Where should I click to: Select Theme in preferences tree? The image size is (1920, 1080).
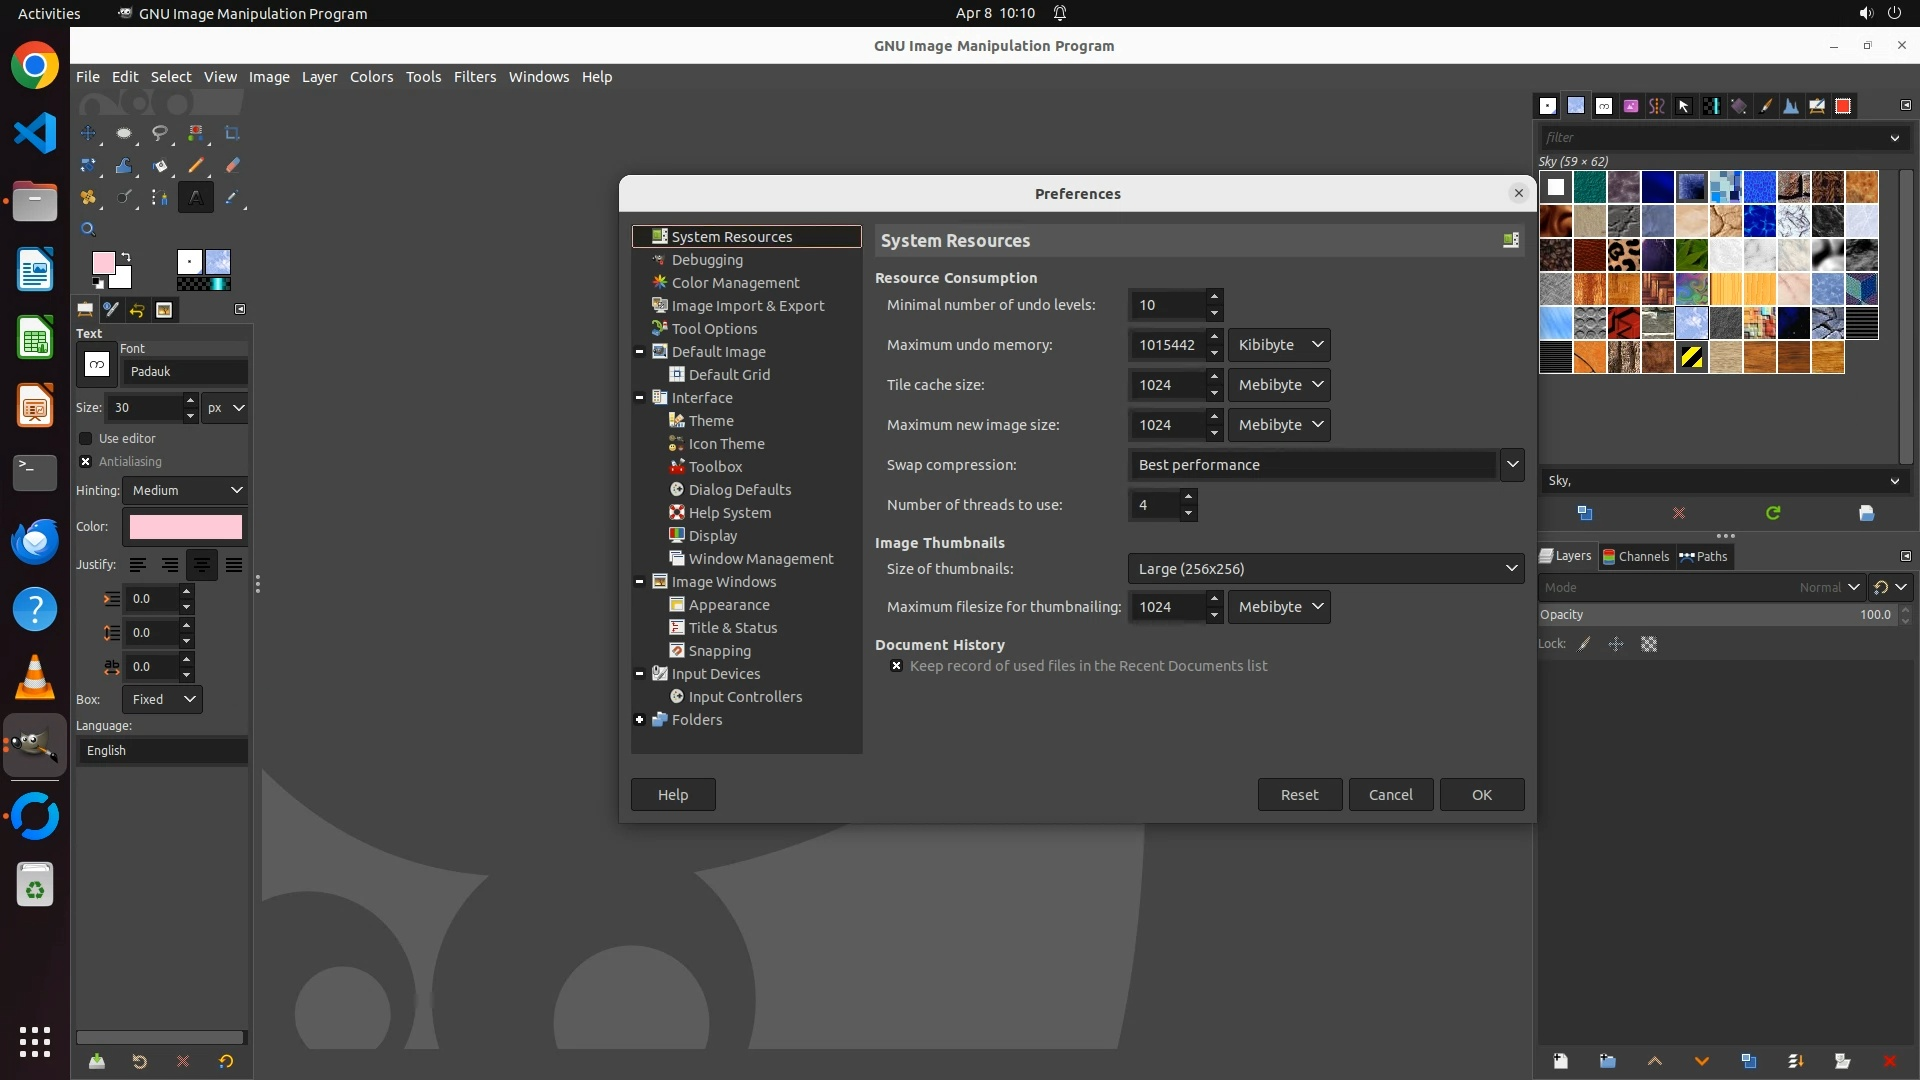coord(711,421)
